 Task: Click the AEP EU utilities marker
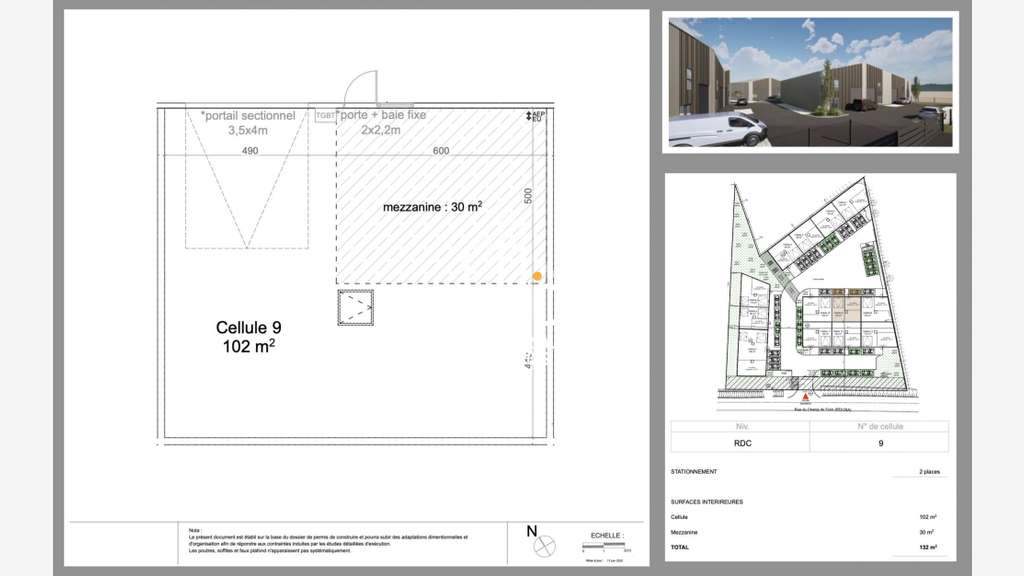coord(536,116)
